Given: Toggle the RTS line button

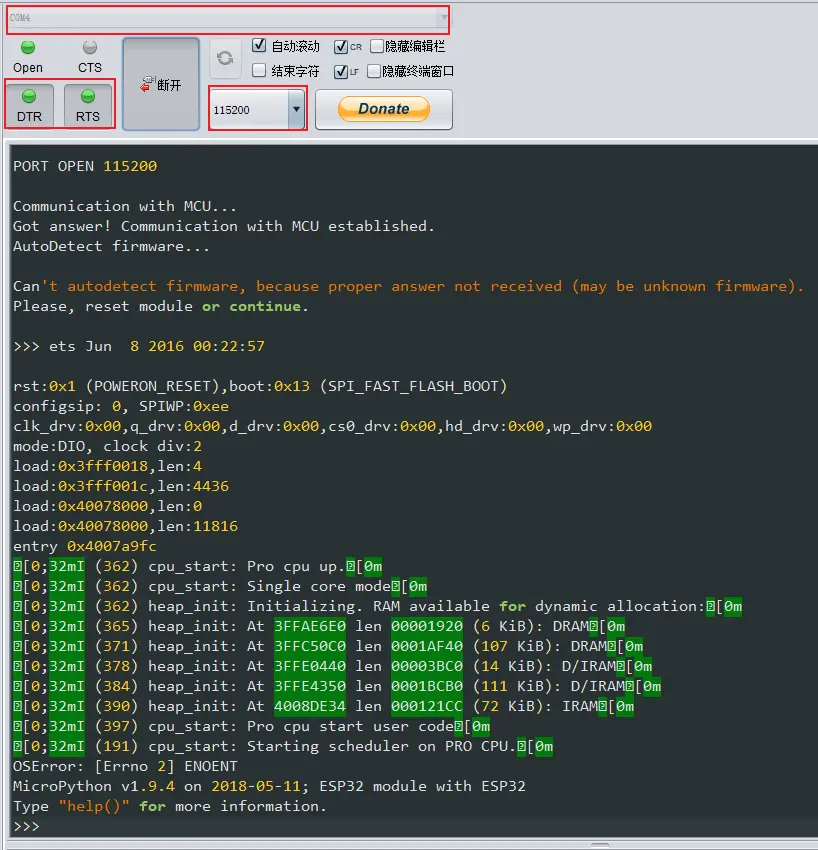Looking at the screenshot, I should coord(88,105).
